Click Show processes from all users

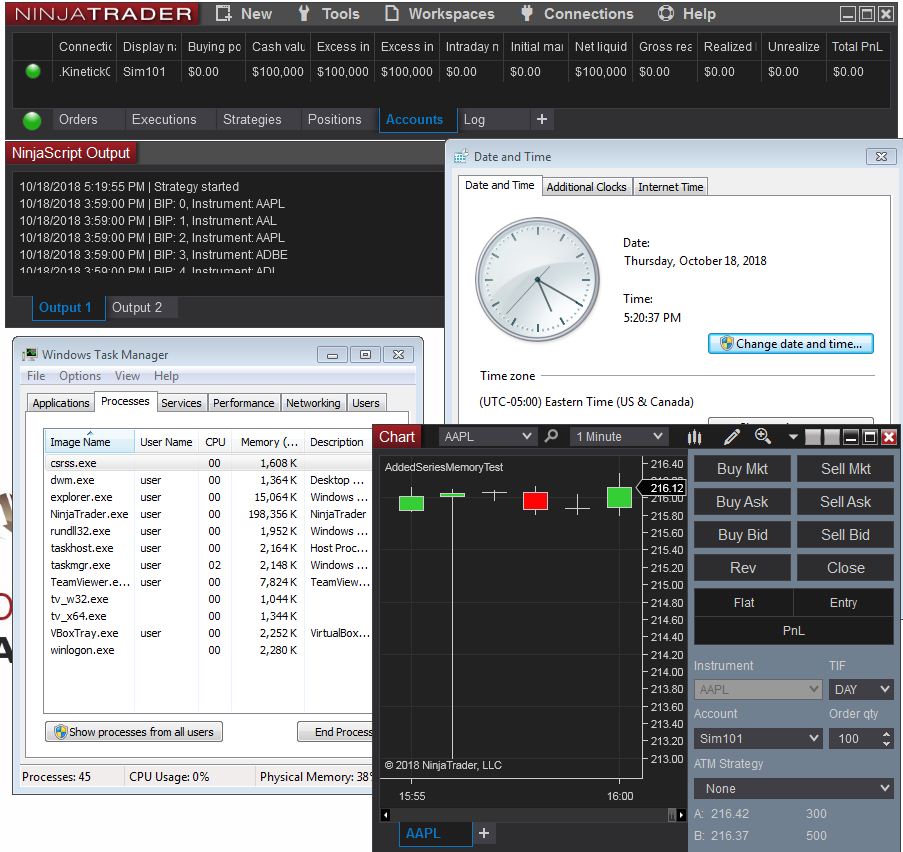click(134, 732)
